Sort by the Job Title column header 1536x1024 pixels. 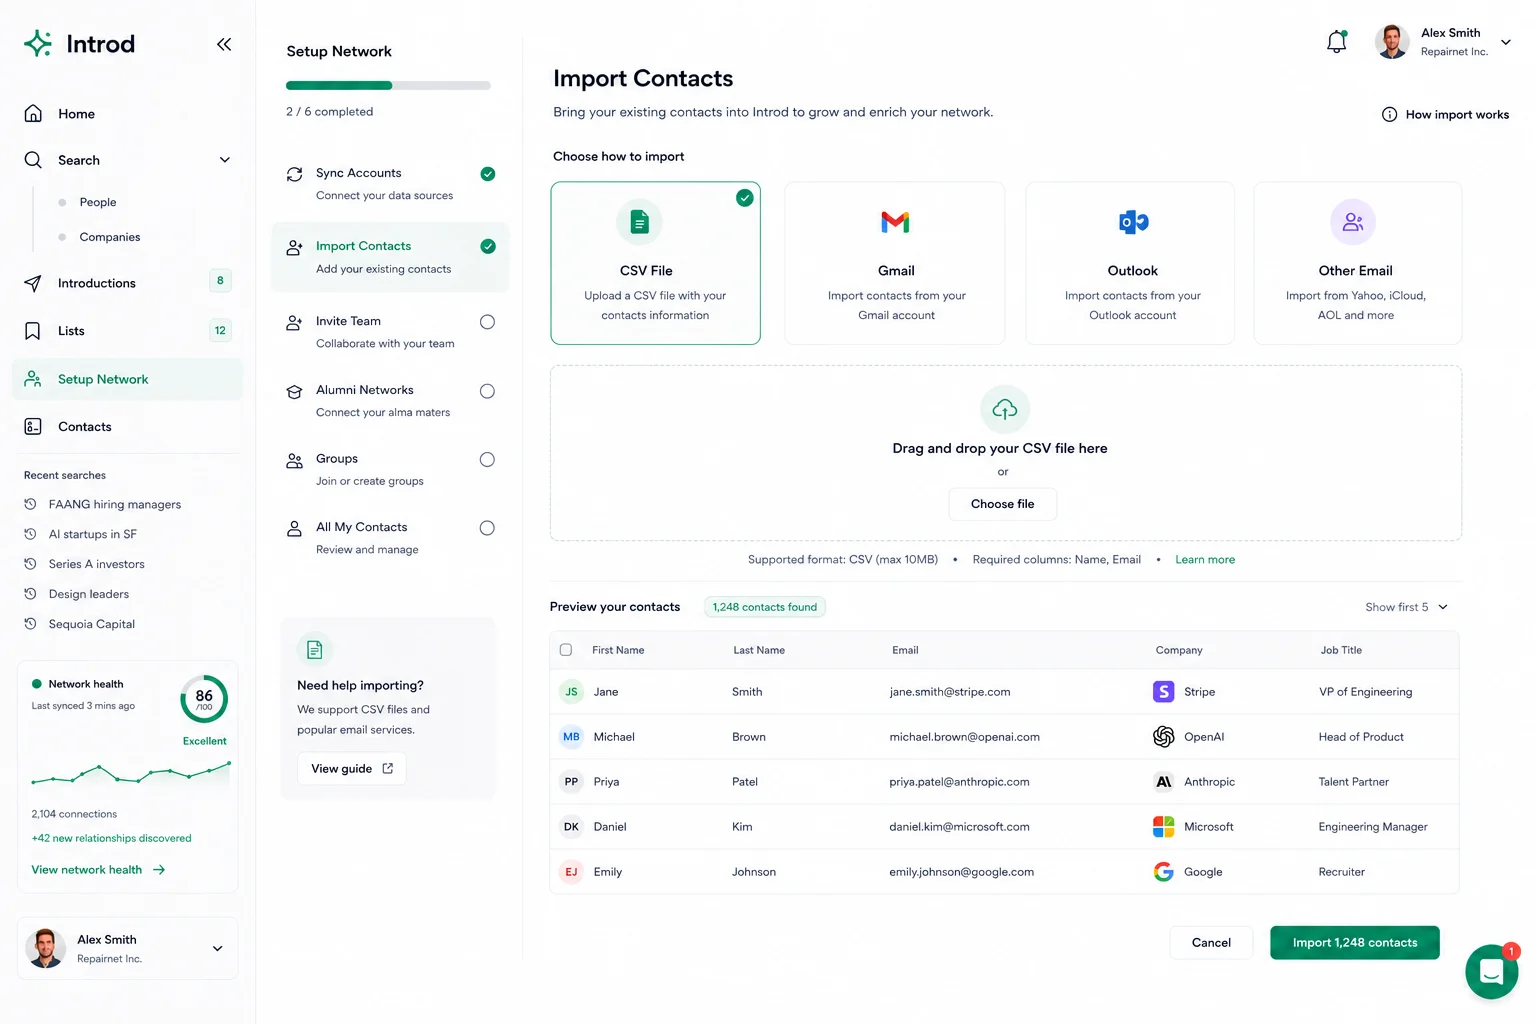1341,650
